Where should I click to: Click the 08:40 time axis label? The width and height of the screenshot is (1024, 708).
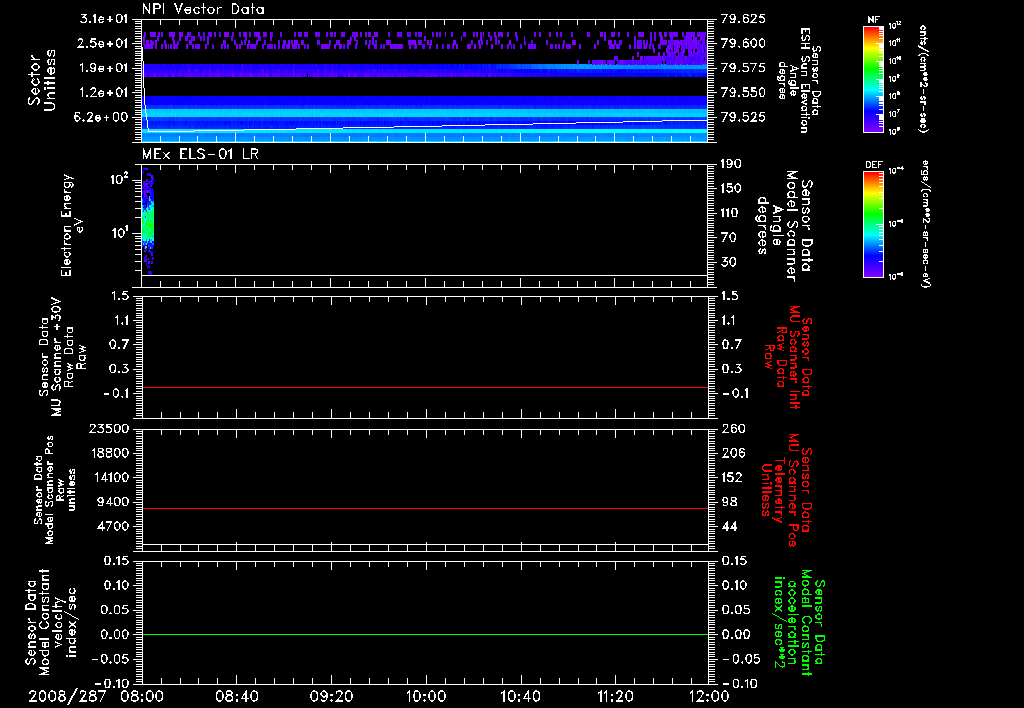pos(236,696)
